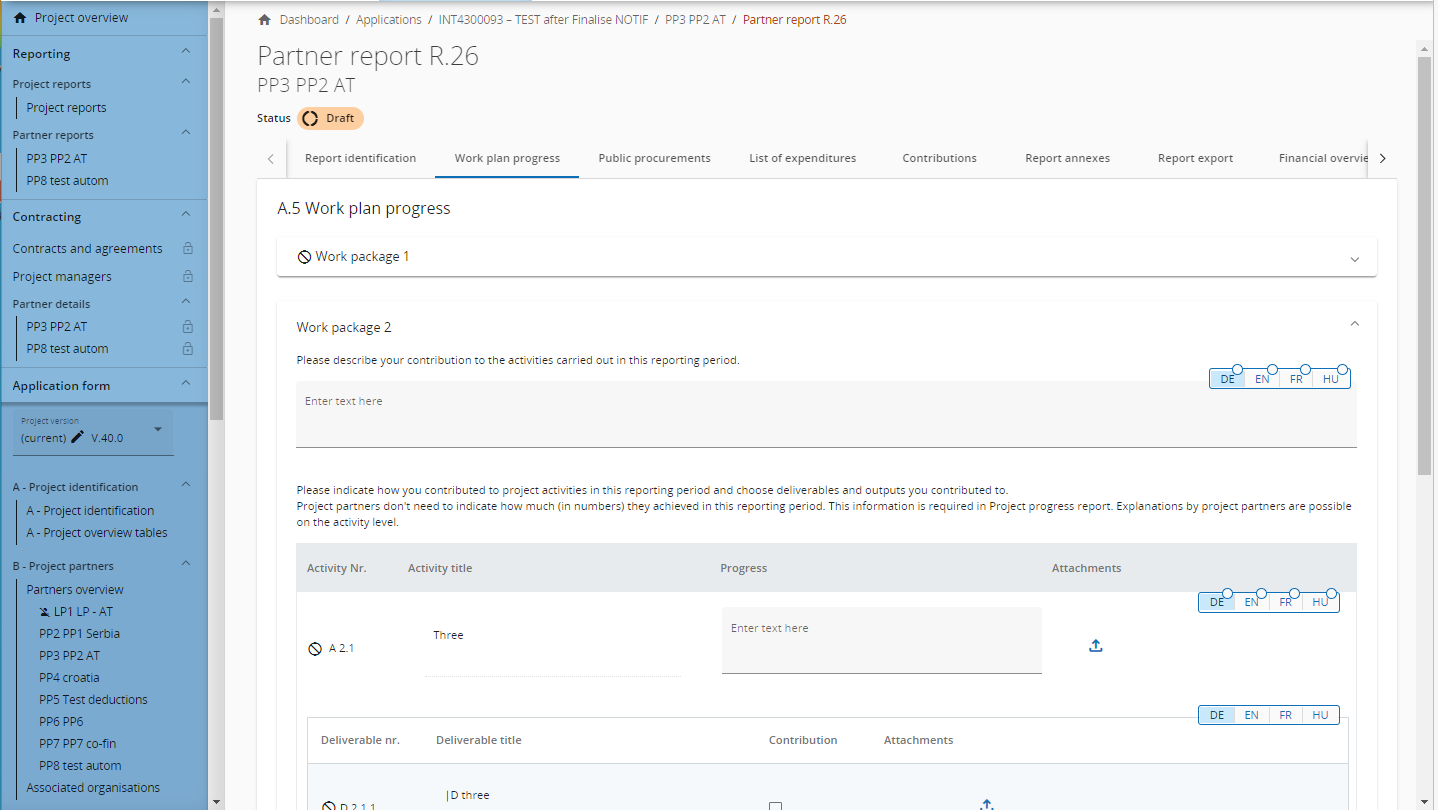This screenshot has height=810, width=1438.
Task: Select HU language for the activity progress field
Action: (1320, 602)
